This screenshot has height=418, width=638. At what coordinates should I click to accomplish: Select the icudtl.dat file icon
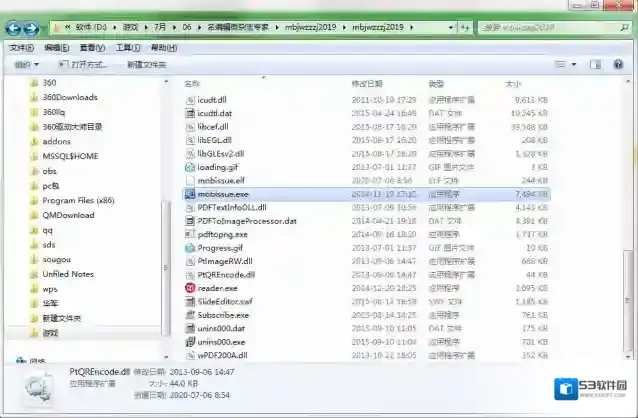[x=190, y=113]
